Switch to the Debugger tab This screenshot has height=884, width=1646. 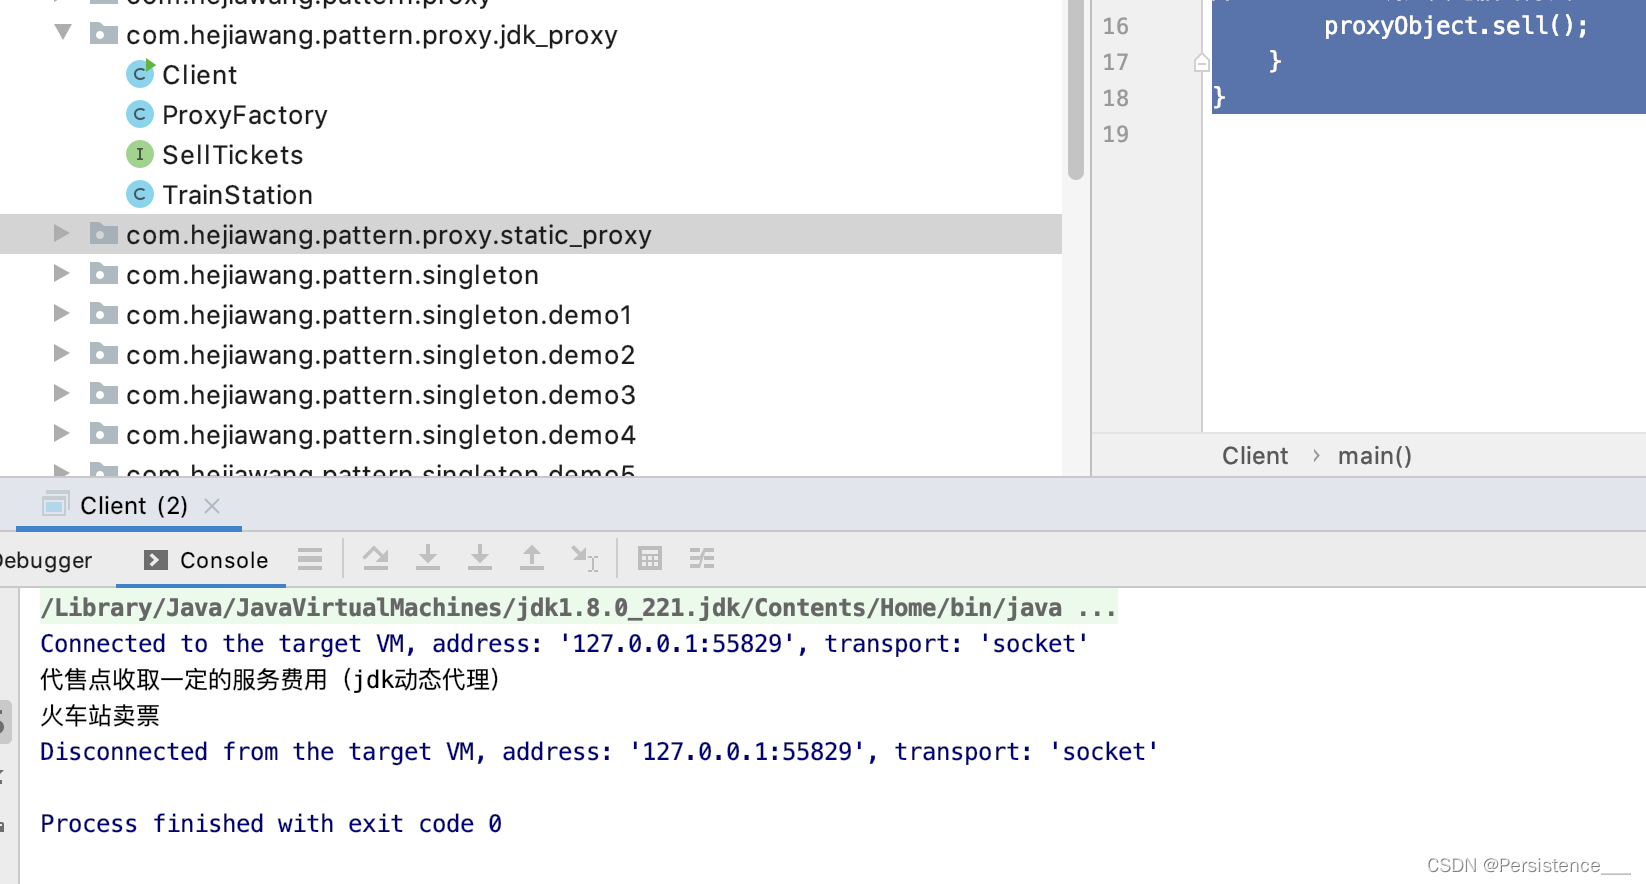pyautogui.click(x=46, y=560)
